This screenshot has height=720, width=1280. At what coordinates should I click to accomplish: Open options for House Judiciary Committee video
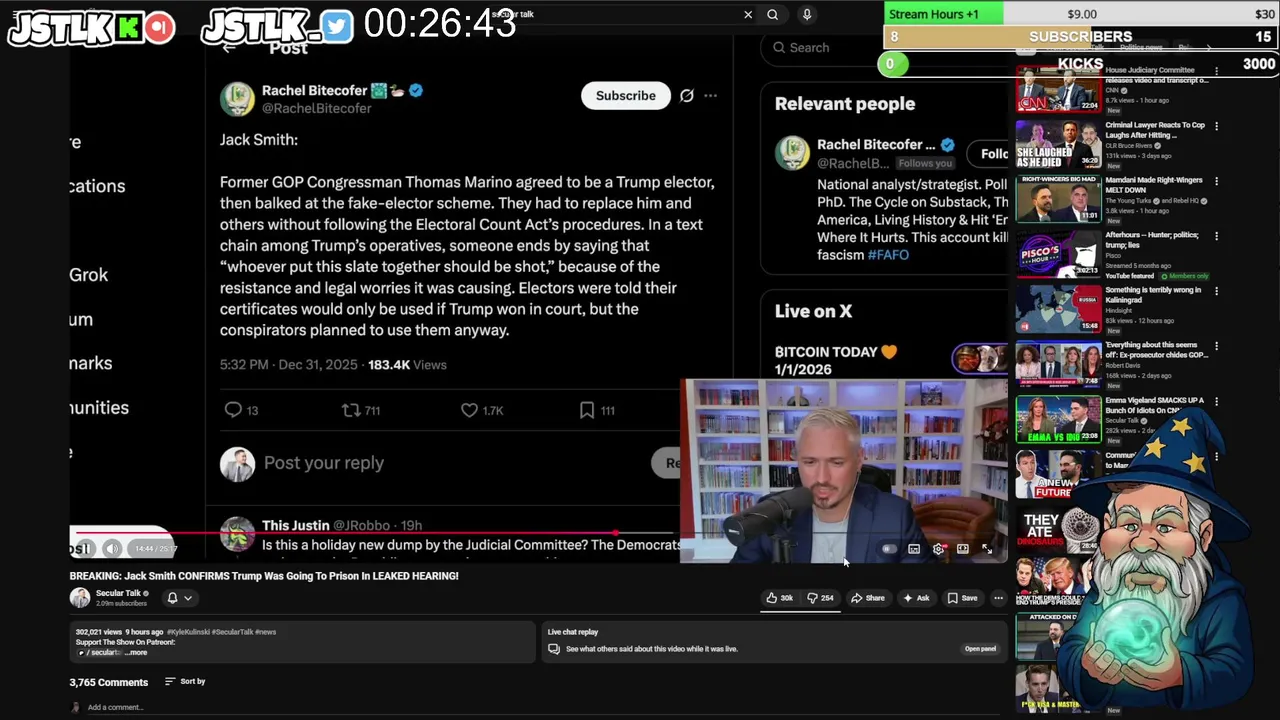coord(1216,72)
